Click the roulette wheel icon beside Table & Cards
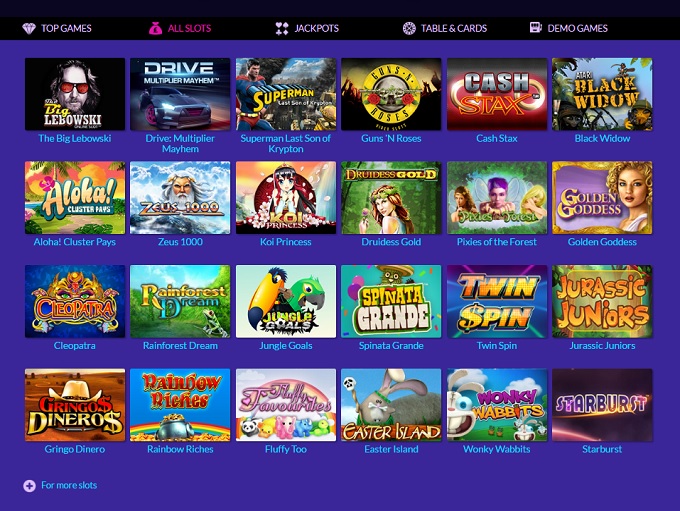 coord(409,28)
